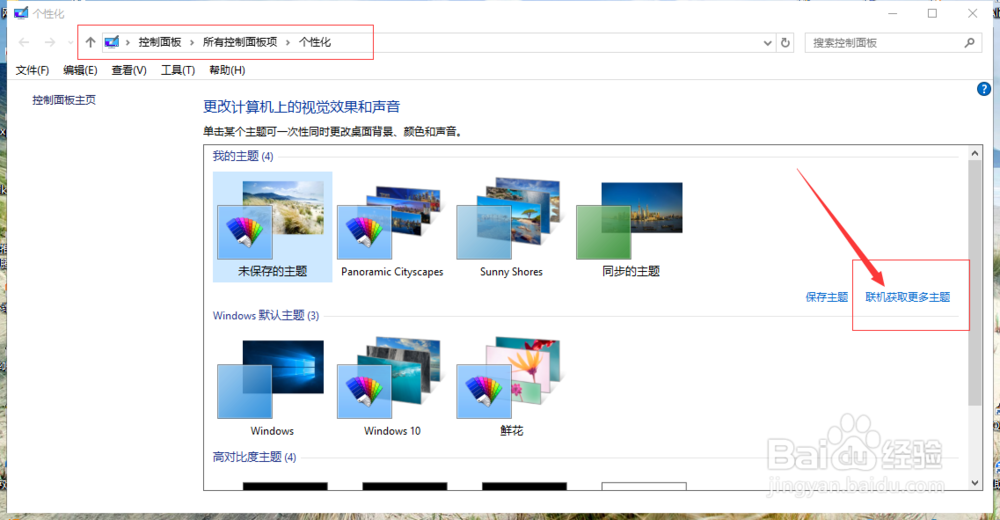Expand the chevron after 所有控制面板项 breadcrumb
Viewport: 1000px width, 520px height.
288,42
